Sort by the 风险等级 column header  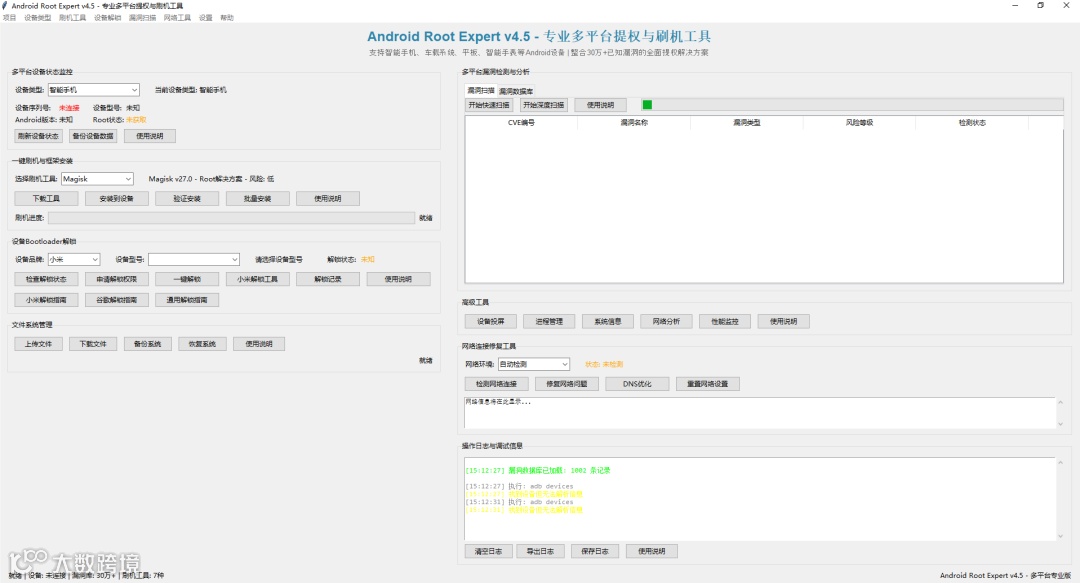(x=859, y=123)
